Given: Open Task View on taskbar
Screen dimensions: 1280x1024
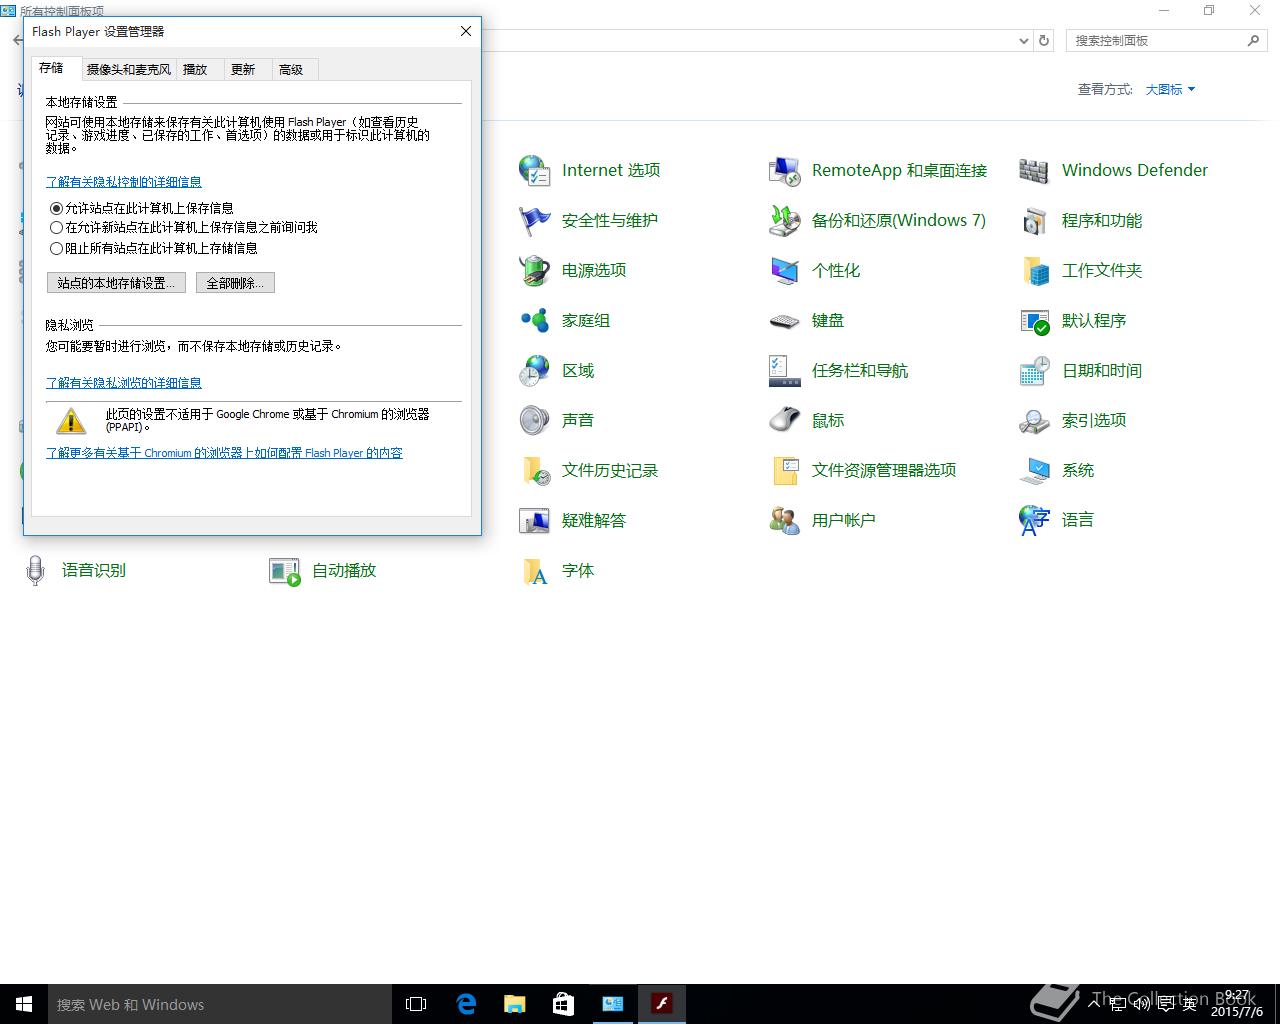Looking at the screenshot, I should point(416,1004).
